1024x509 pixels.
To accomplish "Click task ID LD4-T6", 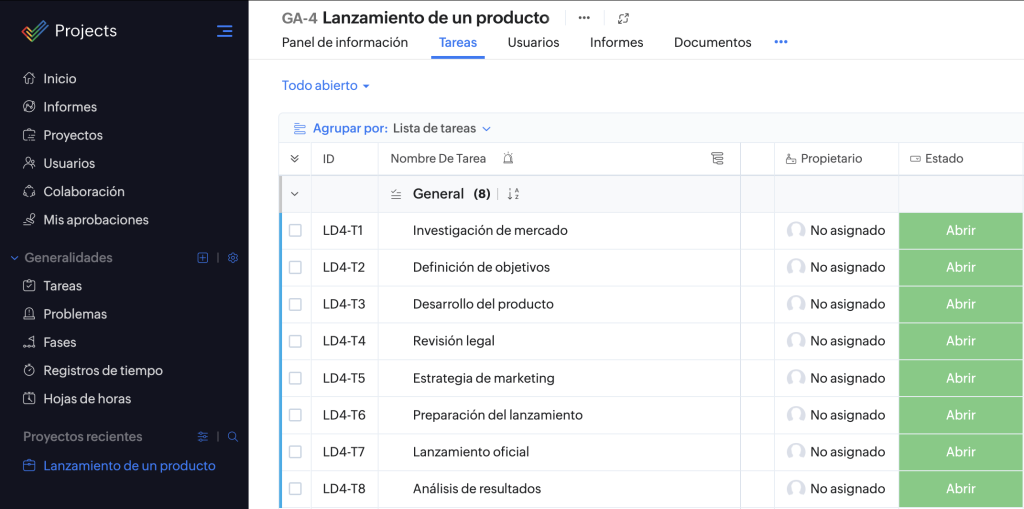I will click(x=344, y=415).
